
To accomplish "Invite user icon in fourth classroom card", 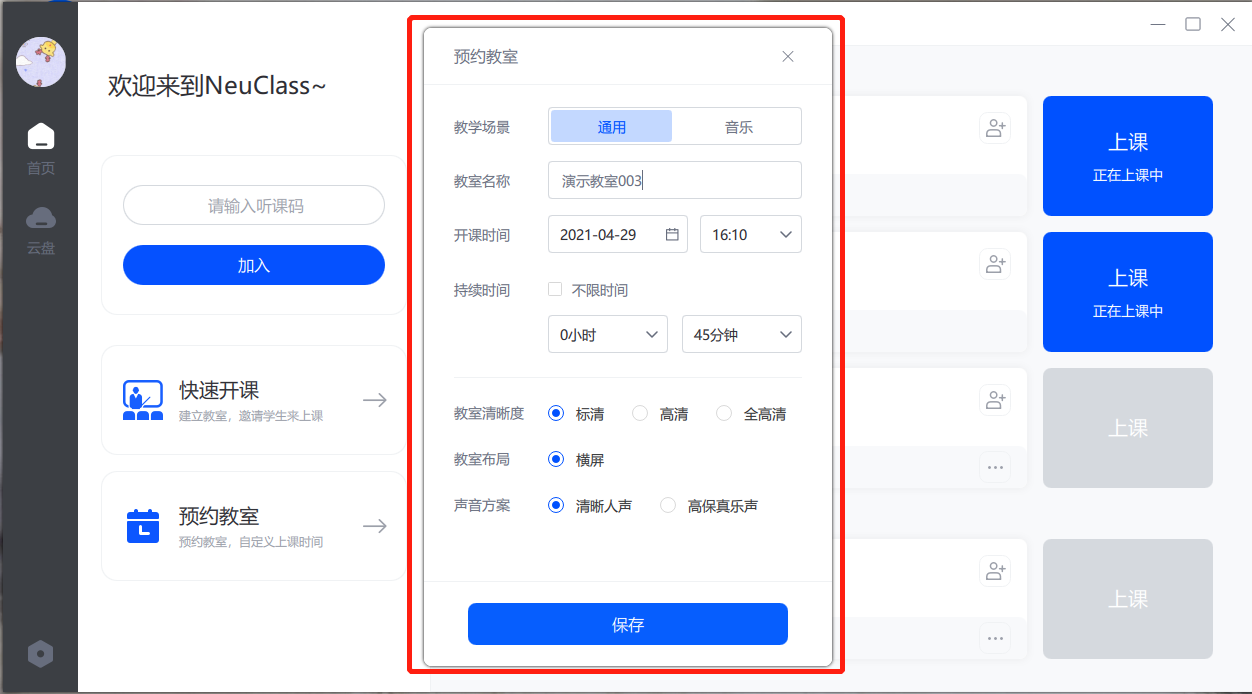I will [x=995, y=571].
